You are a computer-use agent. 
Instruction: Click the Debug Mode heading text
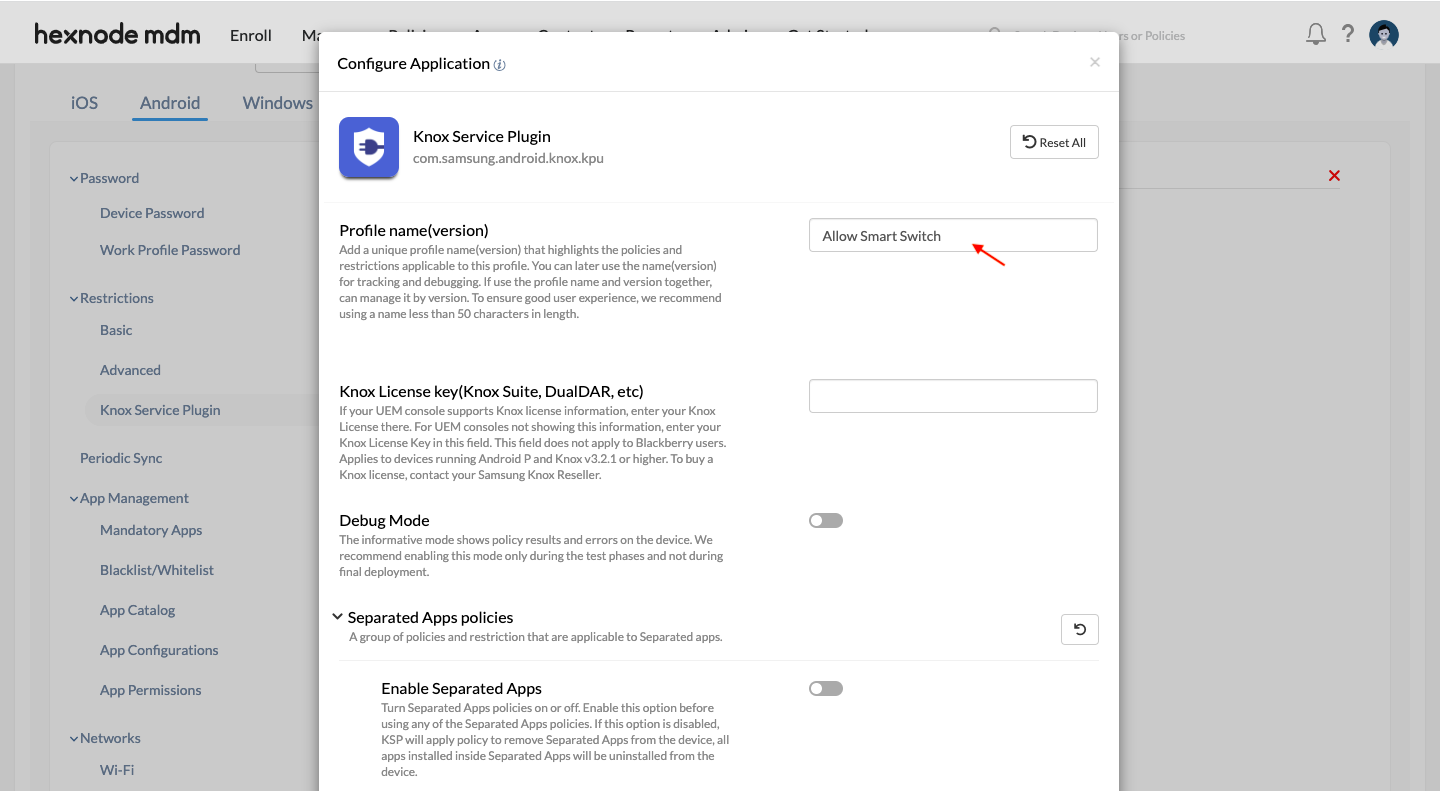click(x=384, y=520)
